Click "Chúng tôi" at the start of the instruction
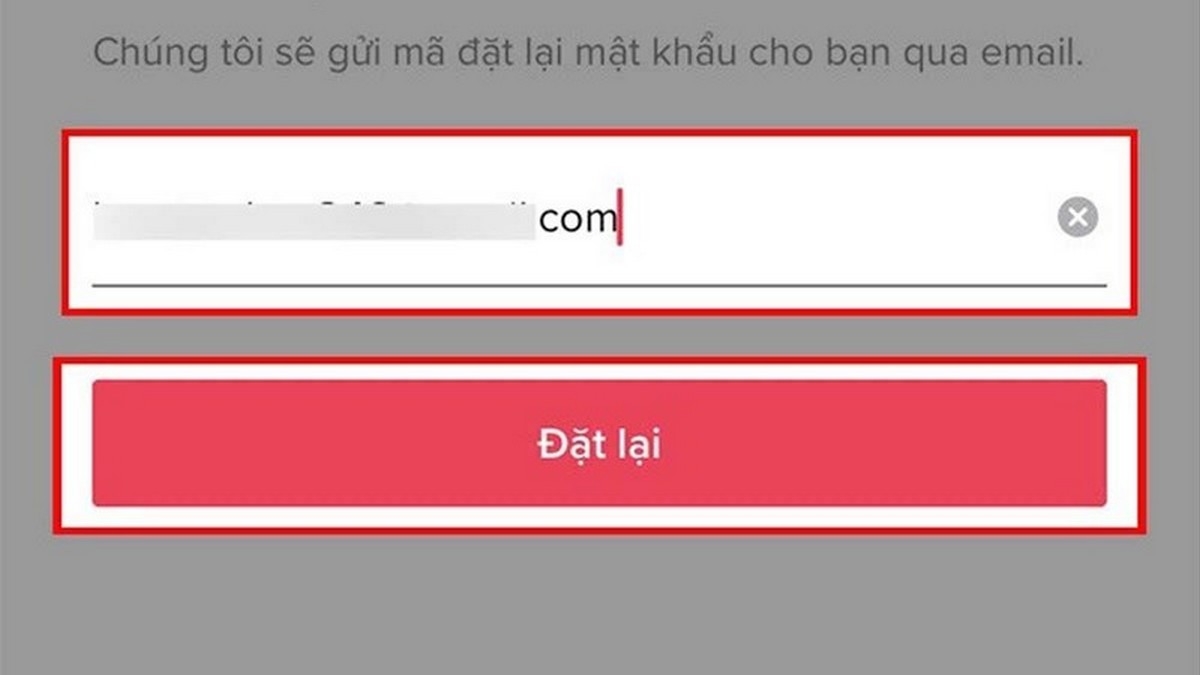 (161, 53)
